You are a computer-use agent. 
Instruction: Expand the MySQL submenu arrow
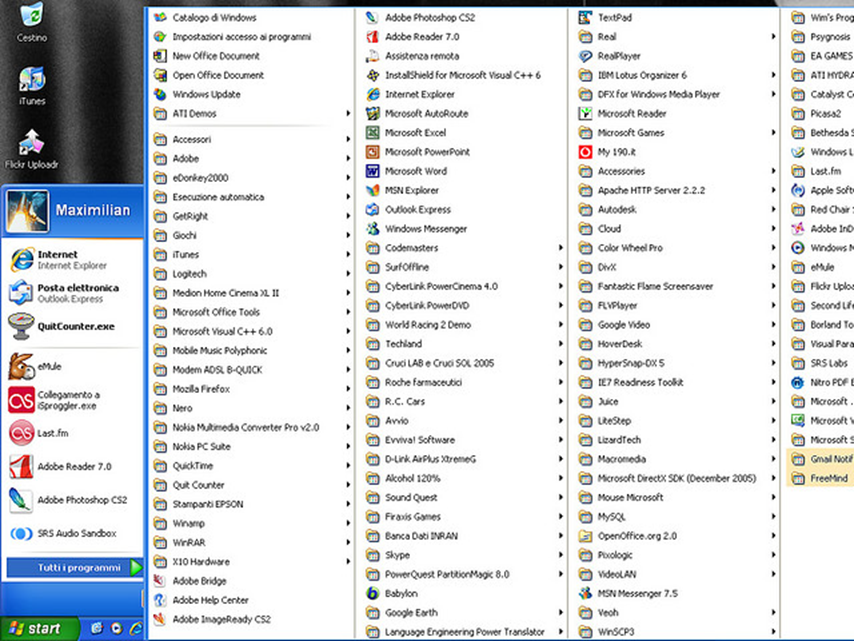point(773,517)
